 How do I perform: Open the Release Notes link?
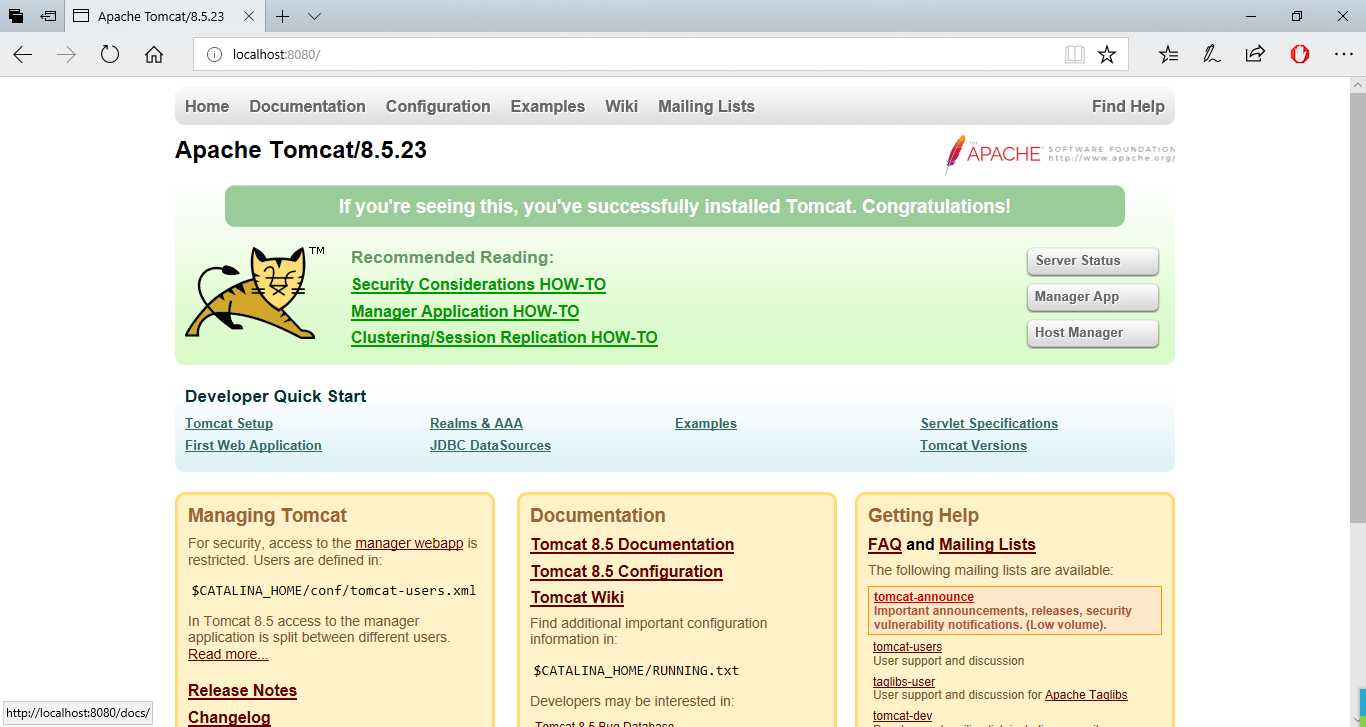pyautogui.click(x=242, y=690)
